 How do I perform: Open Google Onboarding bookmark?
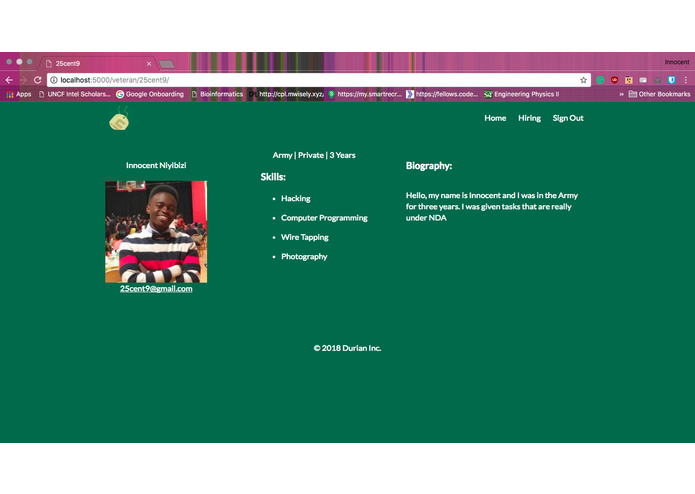[150, 94]
